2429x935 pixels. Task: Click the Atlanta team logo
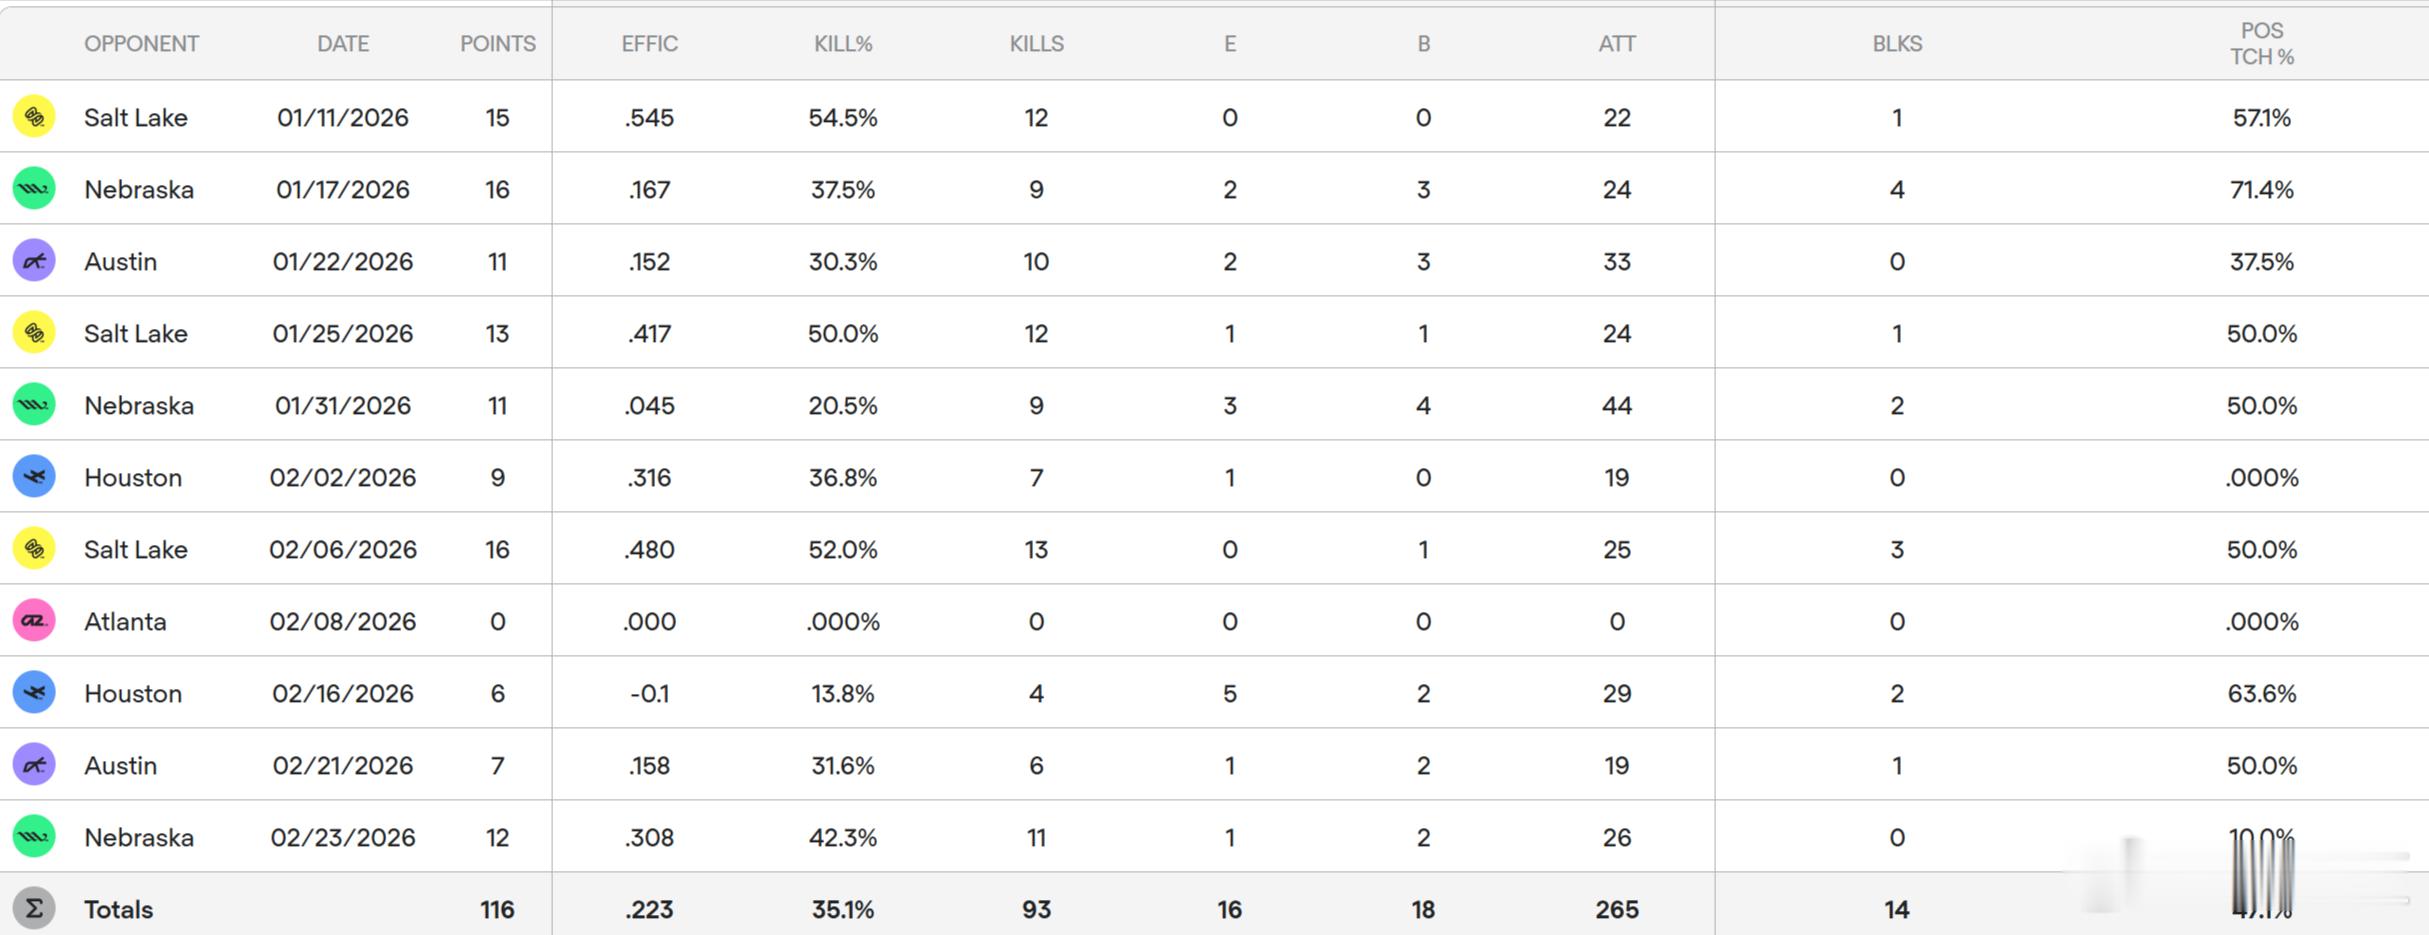click(34, 621)
